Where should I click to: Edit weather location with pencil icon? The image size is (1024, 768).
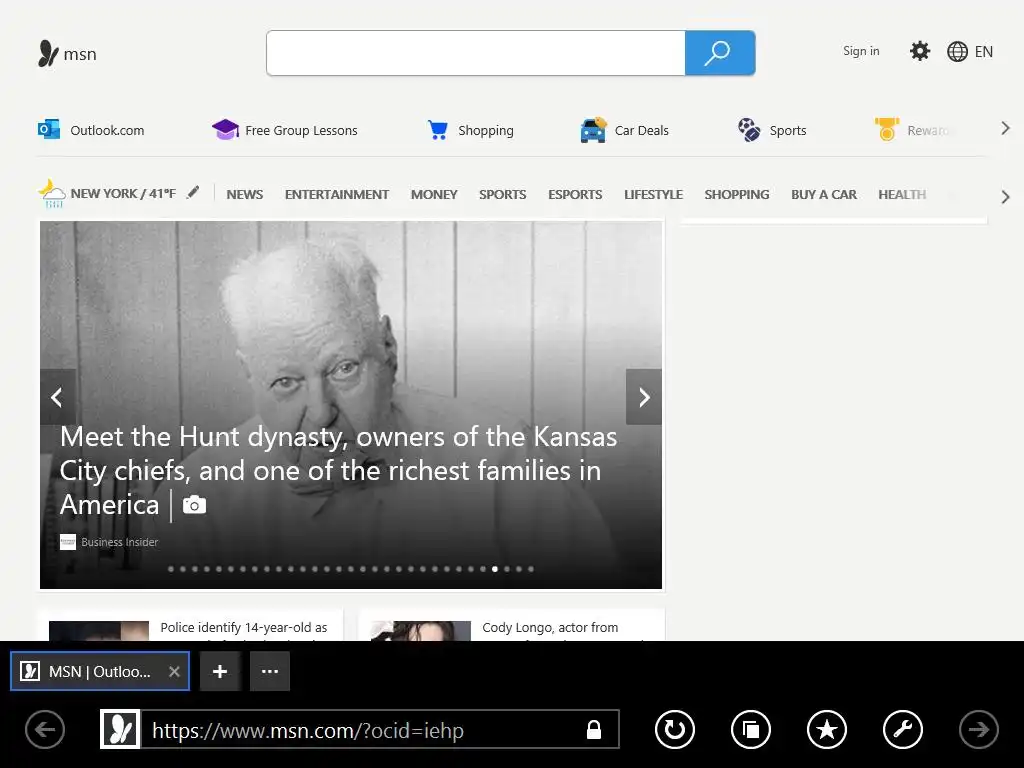click(193, 193)
